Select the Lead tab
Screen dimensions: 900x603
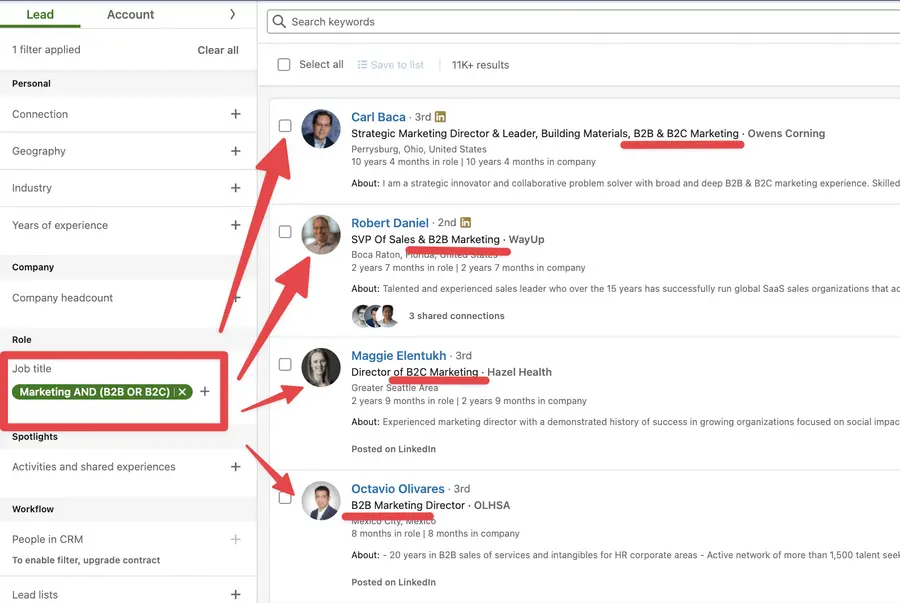(x=40, y=14)
